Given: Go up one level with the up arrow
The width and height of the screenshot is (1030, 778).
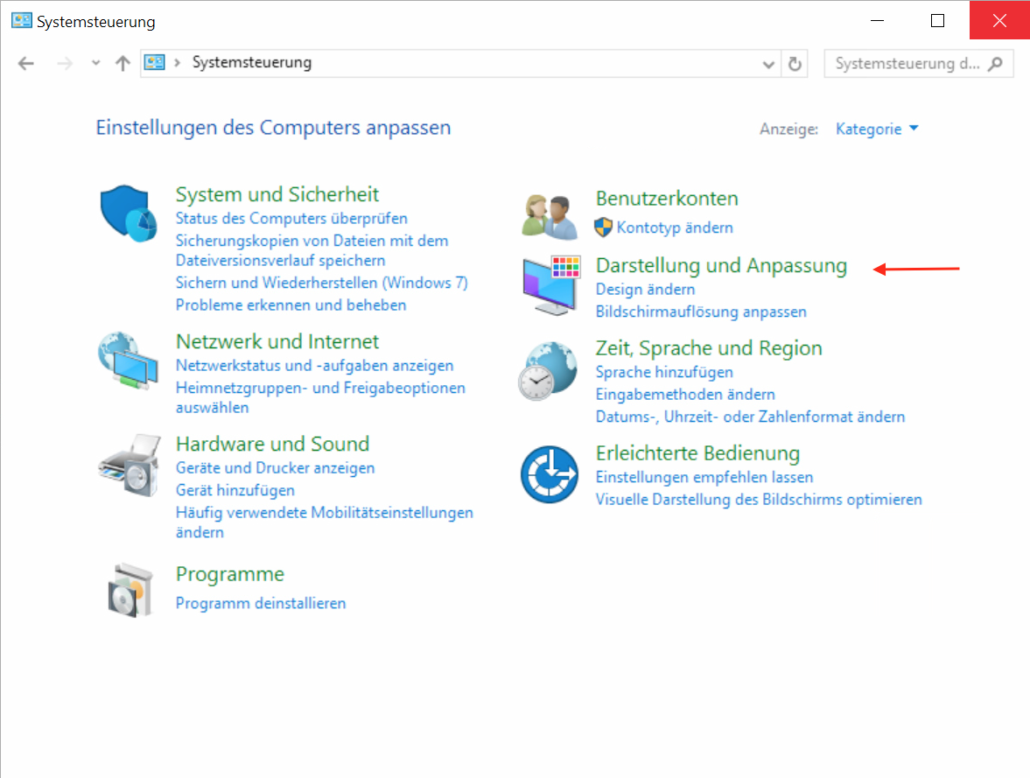Looking at the screenshot, I should 123,64.
